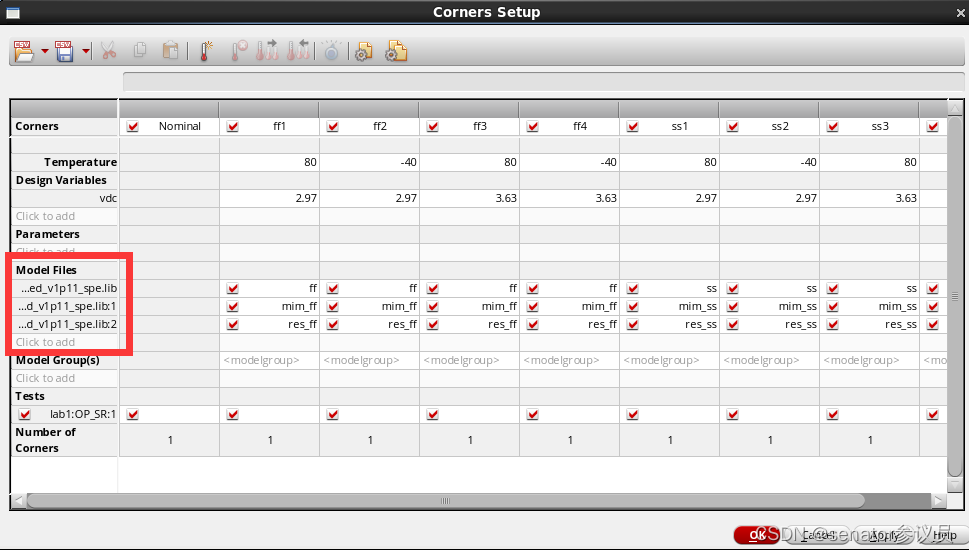Open the modelgroup field under ff3
The image size is (969, 554).
pyautogui.click(x=470, y=360)
